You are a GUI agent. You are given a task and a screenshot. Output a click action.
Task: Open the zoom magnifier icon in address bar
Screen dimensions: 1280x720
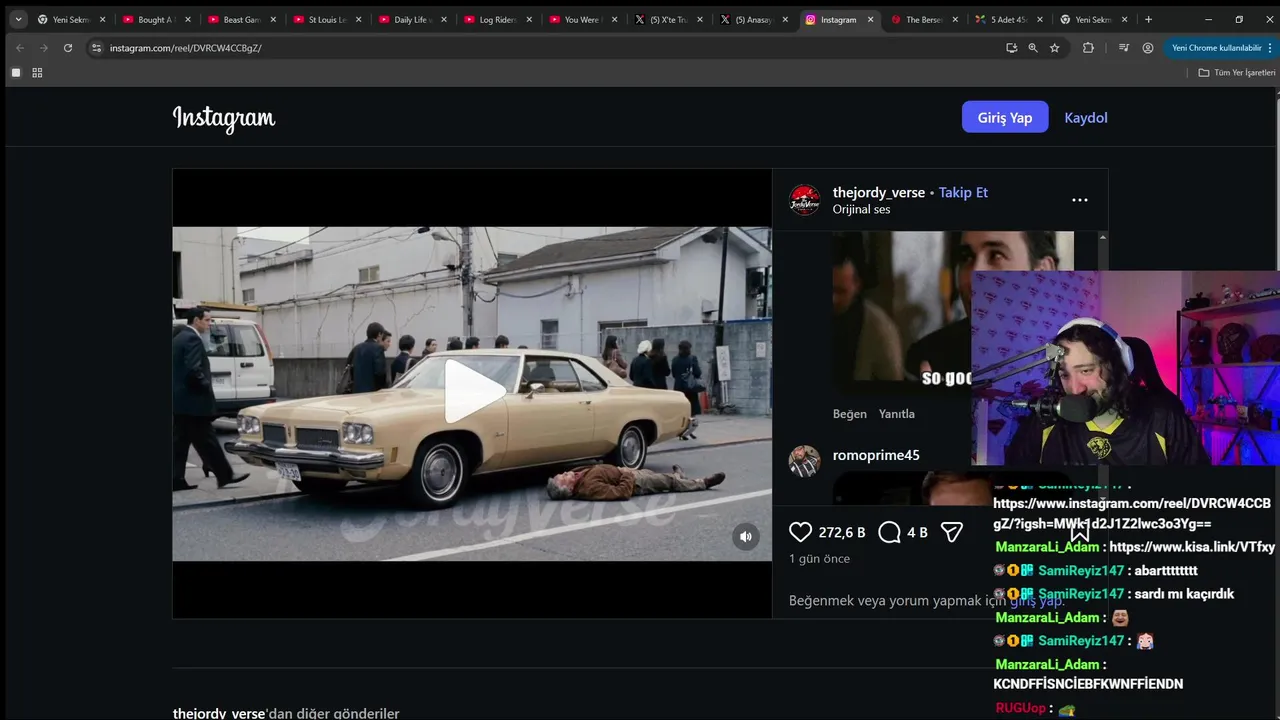1033,48
